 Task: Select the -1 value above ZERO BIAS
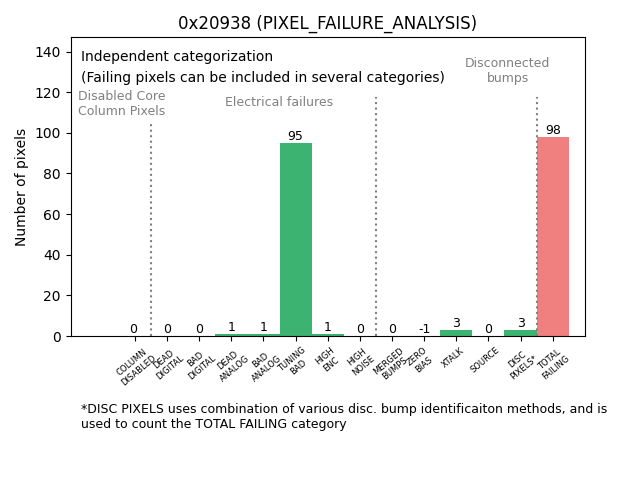click(424, 329)
